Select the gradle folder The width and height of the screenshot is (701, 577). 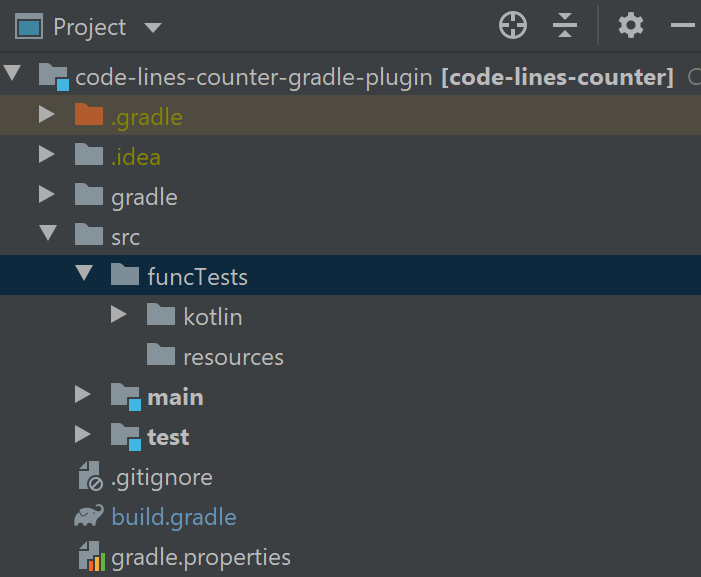[144, 197]
